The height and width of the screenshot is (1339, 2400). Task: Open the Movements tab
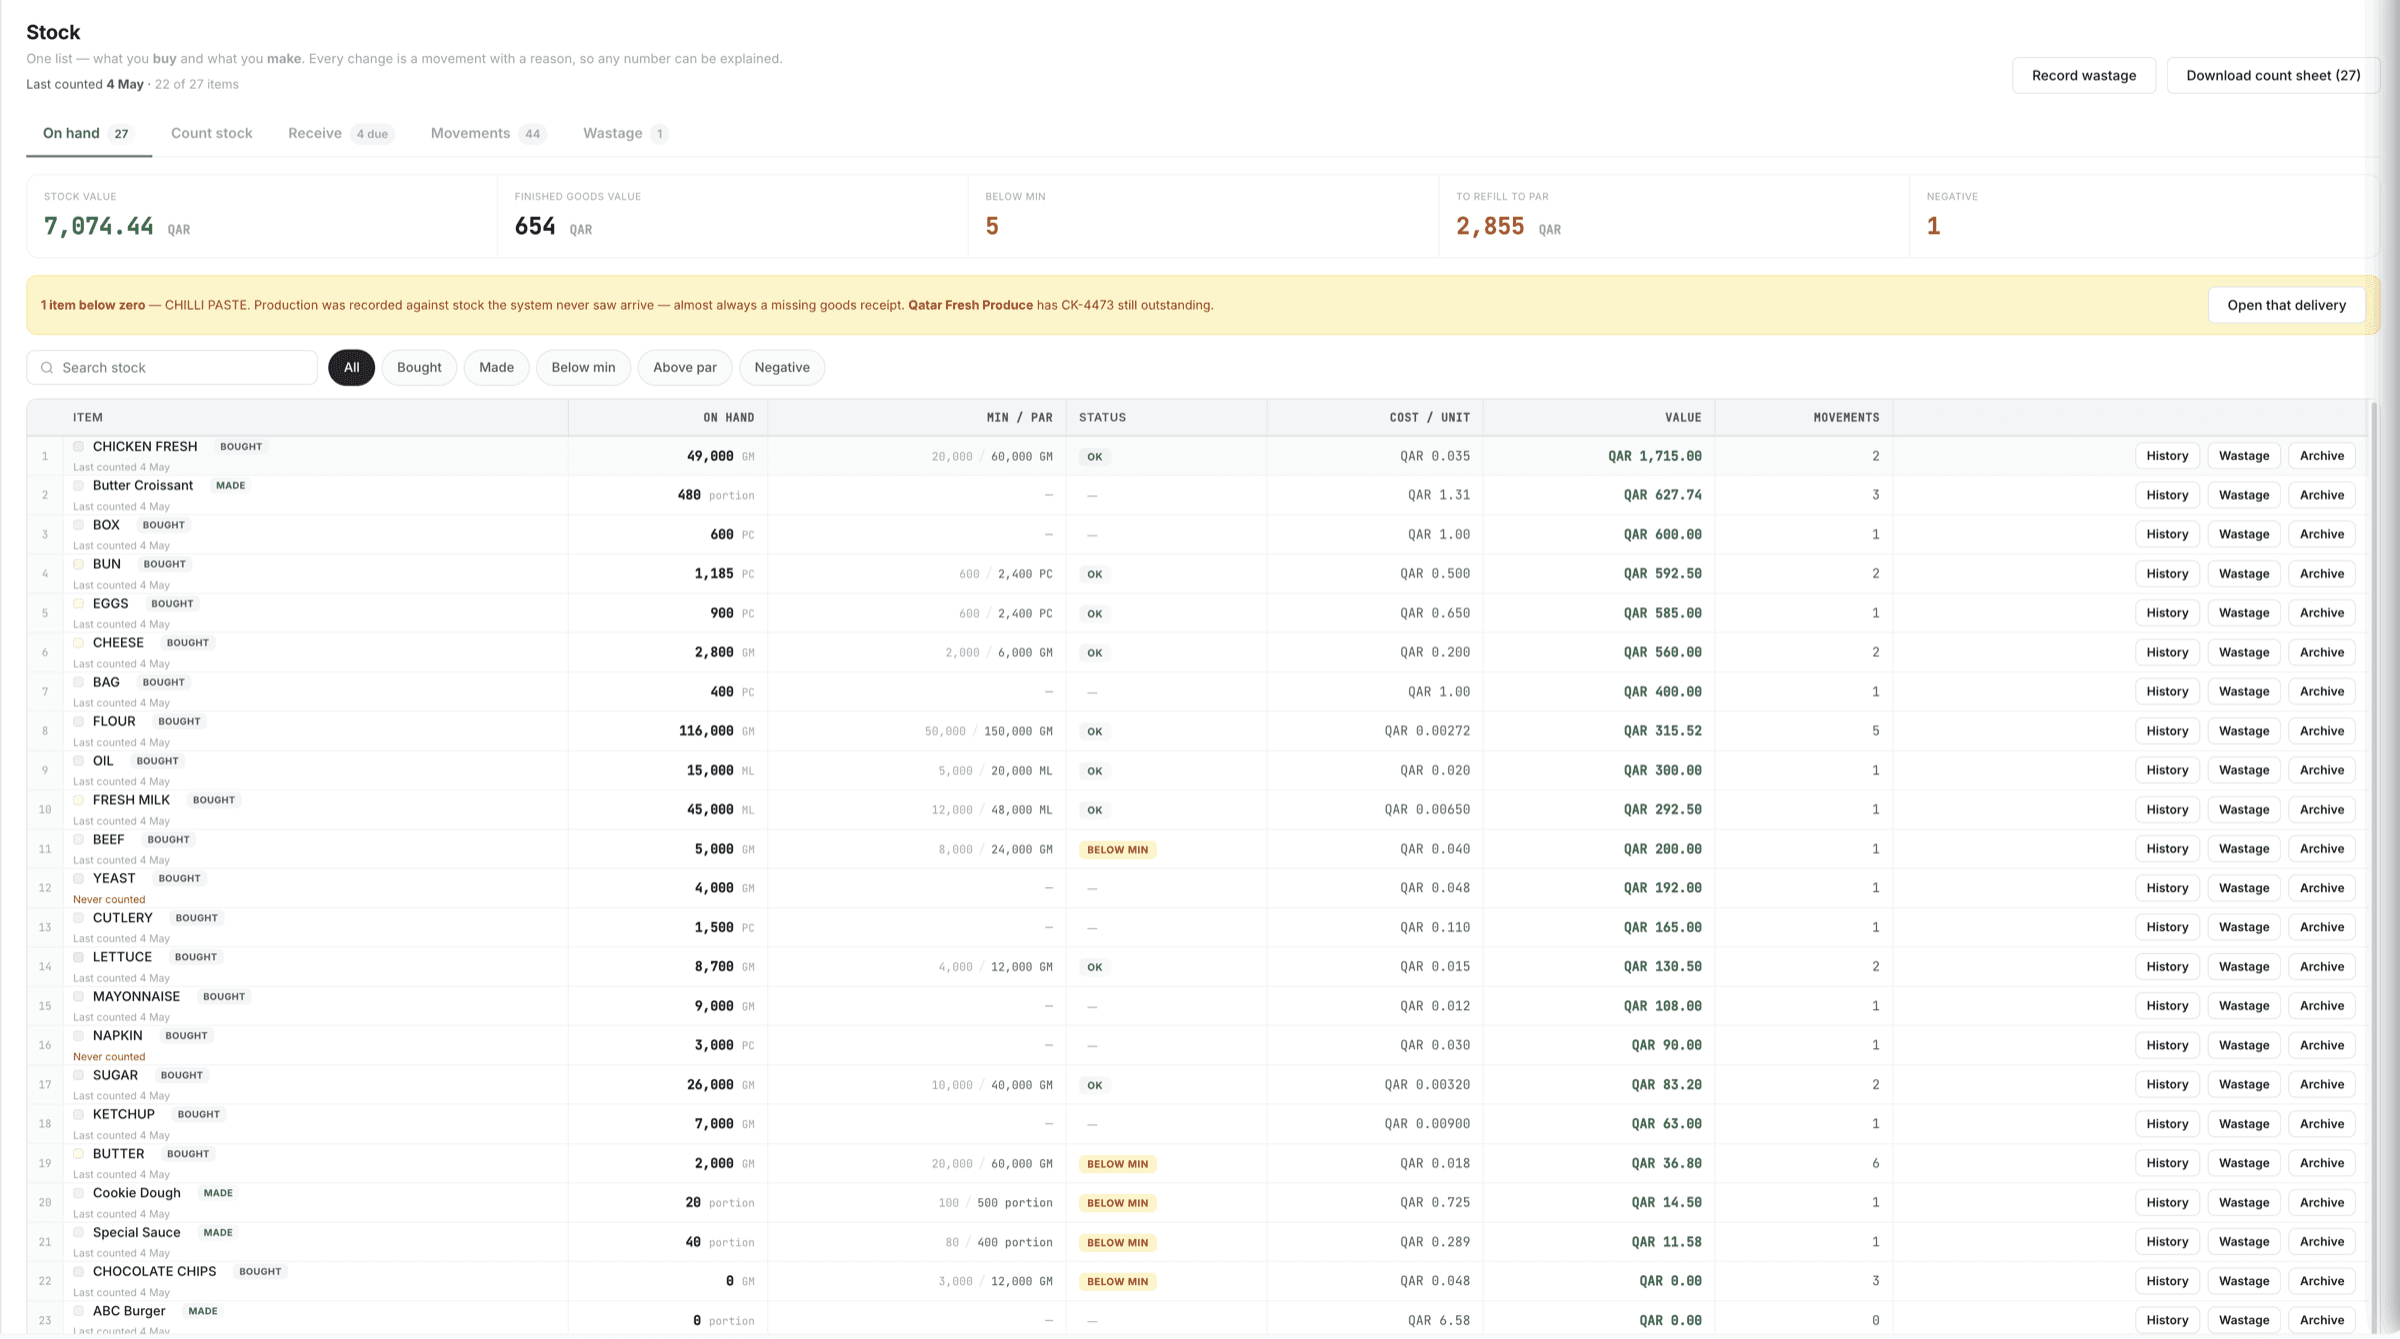click(488, 133)
